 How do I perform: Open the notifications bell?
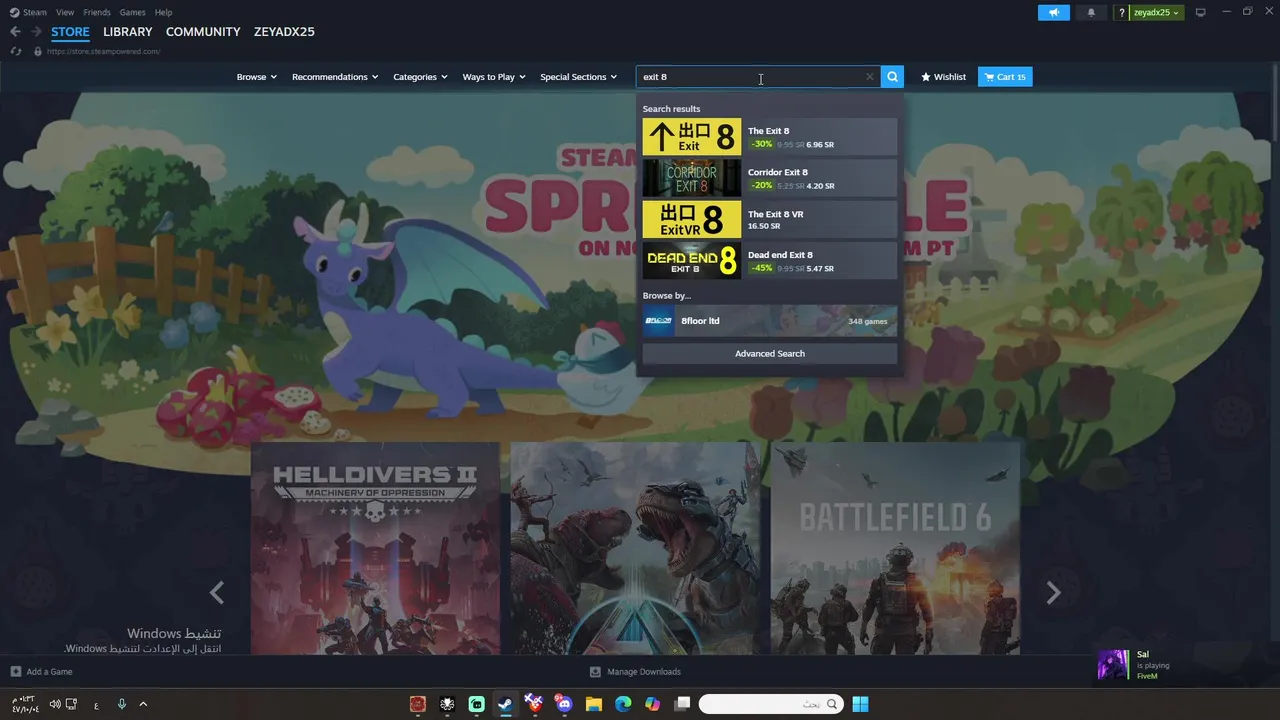(1091, 12)
